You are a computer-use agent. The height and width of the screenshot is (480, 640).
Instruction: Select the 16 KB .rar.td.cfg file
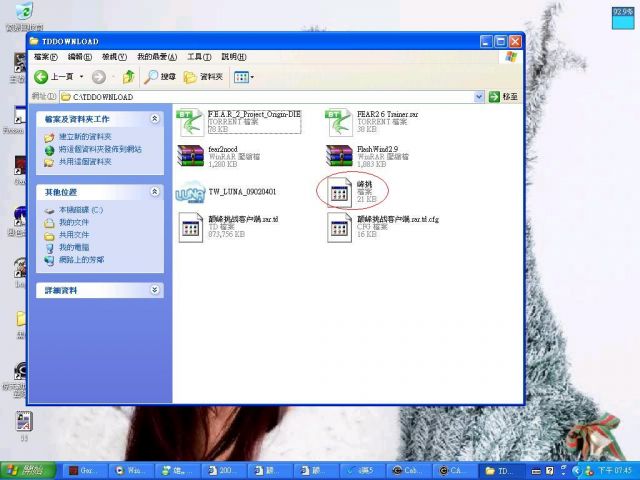point(341,227)
